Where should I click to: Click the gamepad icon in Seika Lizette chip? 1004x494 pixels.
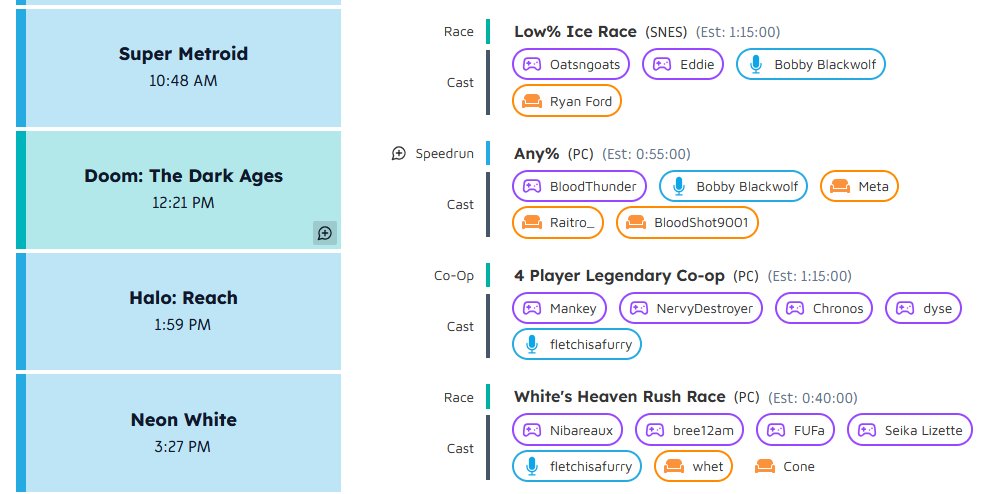(x=867, y=430)
